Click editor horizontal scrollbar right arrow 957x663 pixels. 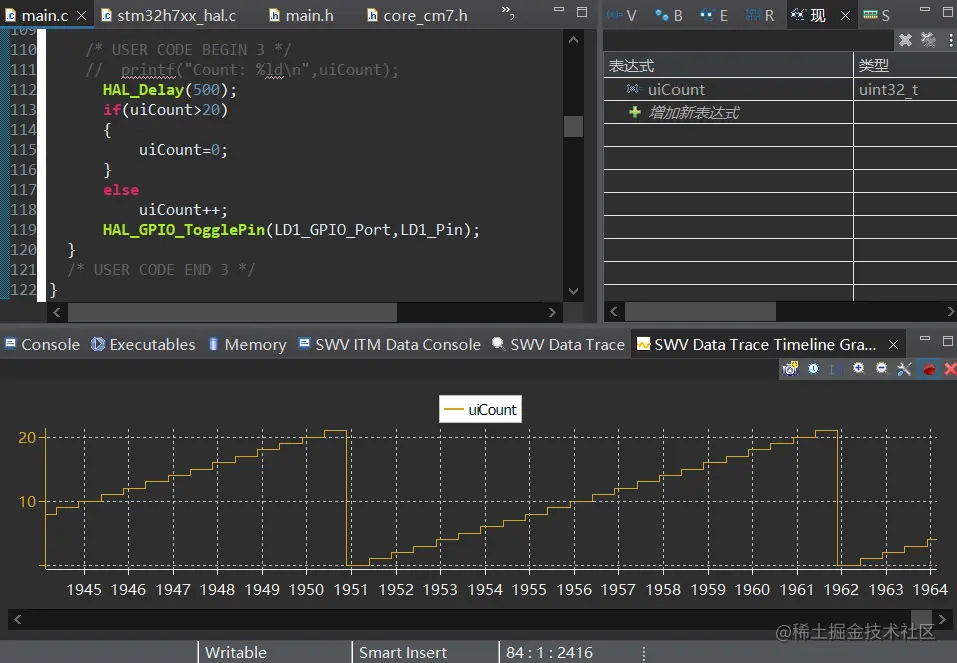click(x=552, y=312)
